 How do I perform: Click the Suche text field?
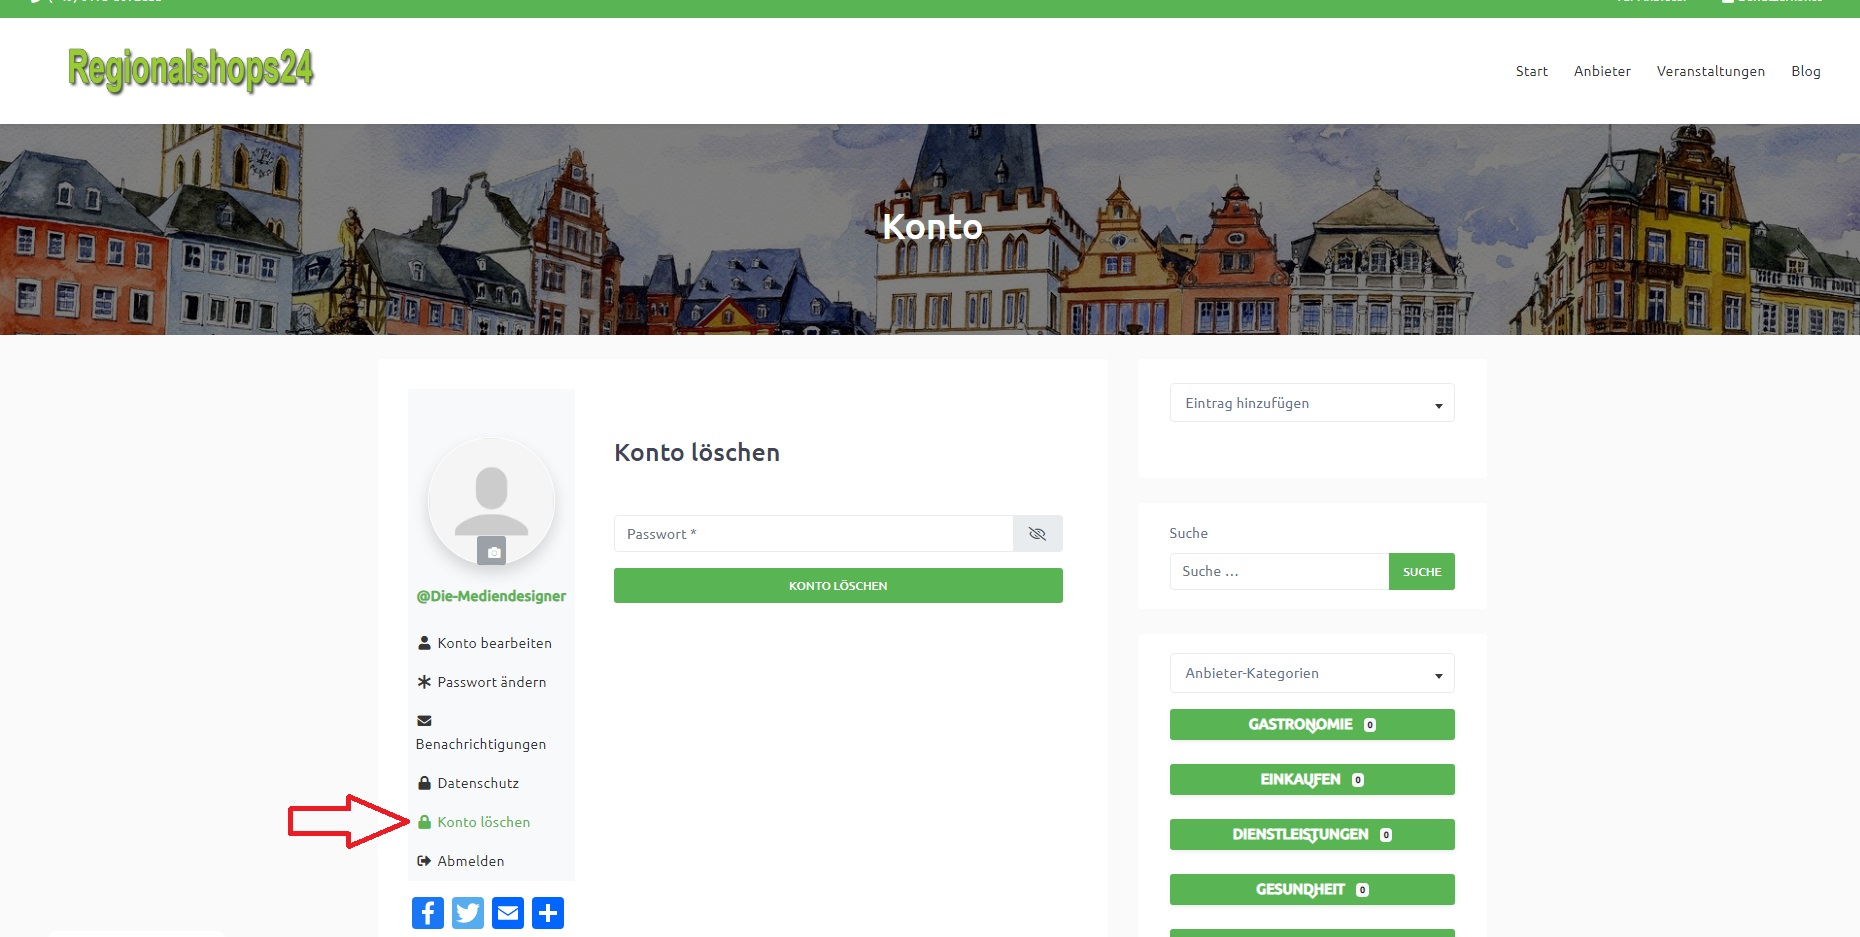coord(1279,571)
